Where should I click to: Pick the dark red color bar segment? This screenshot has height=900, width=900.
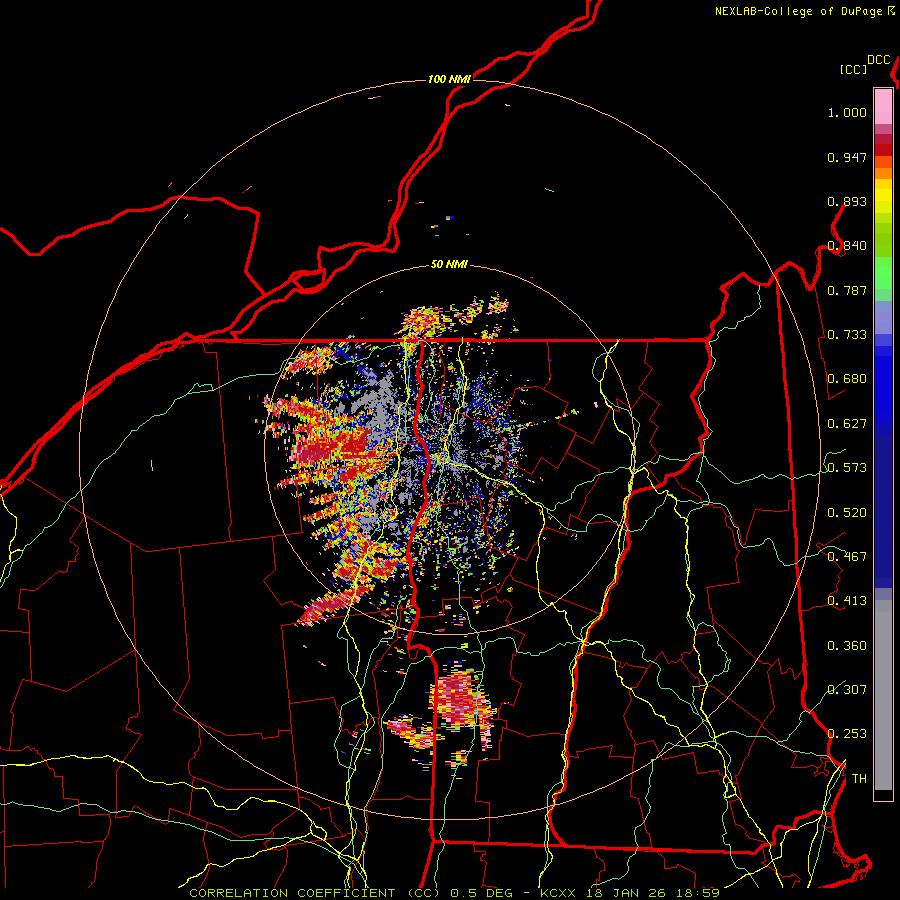[883, 150]
